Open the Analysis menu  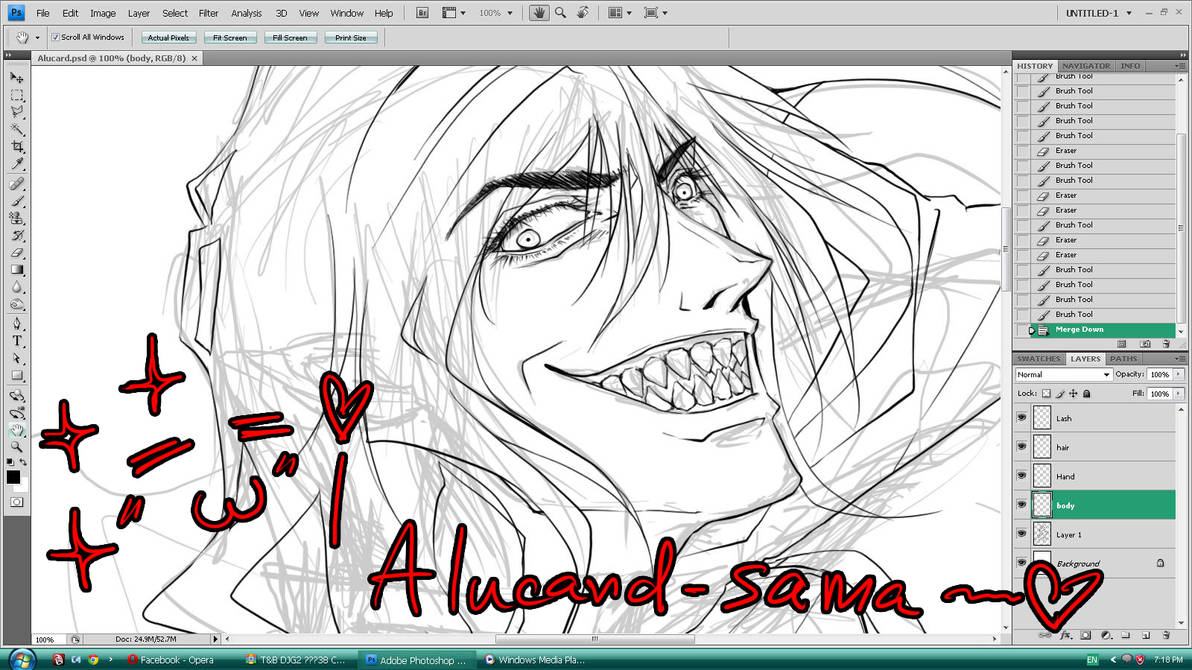click(246, 13)
